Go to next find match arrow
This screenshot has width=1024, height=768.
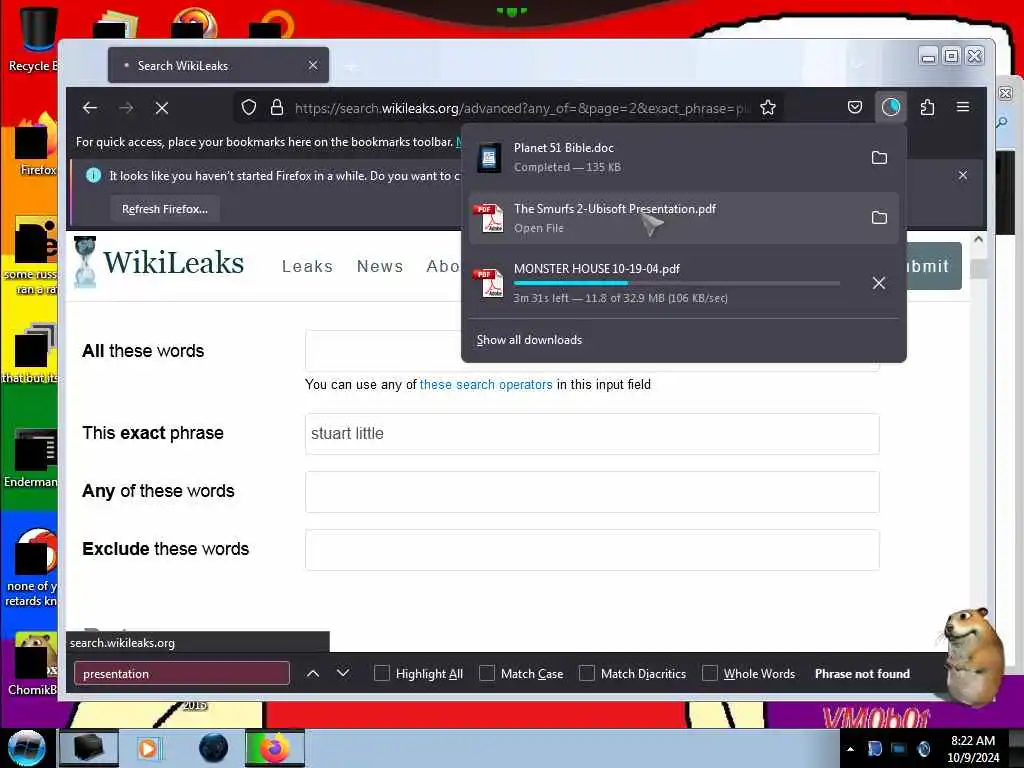tap(343, 673)
